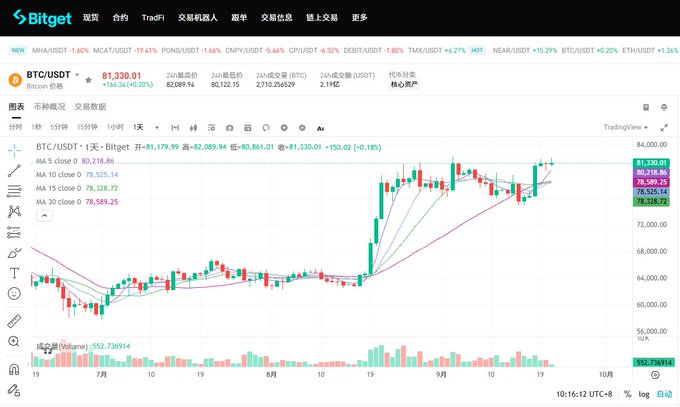The image size is (680, 407).
Task: Open the 现货 spot menu
Action: pos(91,17)
